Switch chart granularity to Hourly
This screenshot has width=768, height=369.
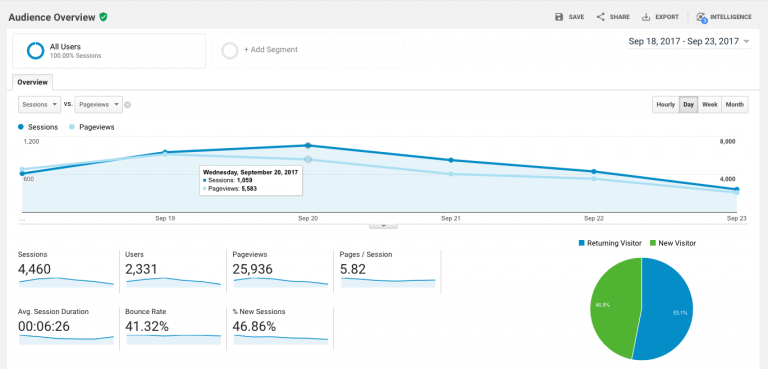point(666,104)
